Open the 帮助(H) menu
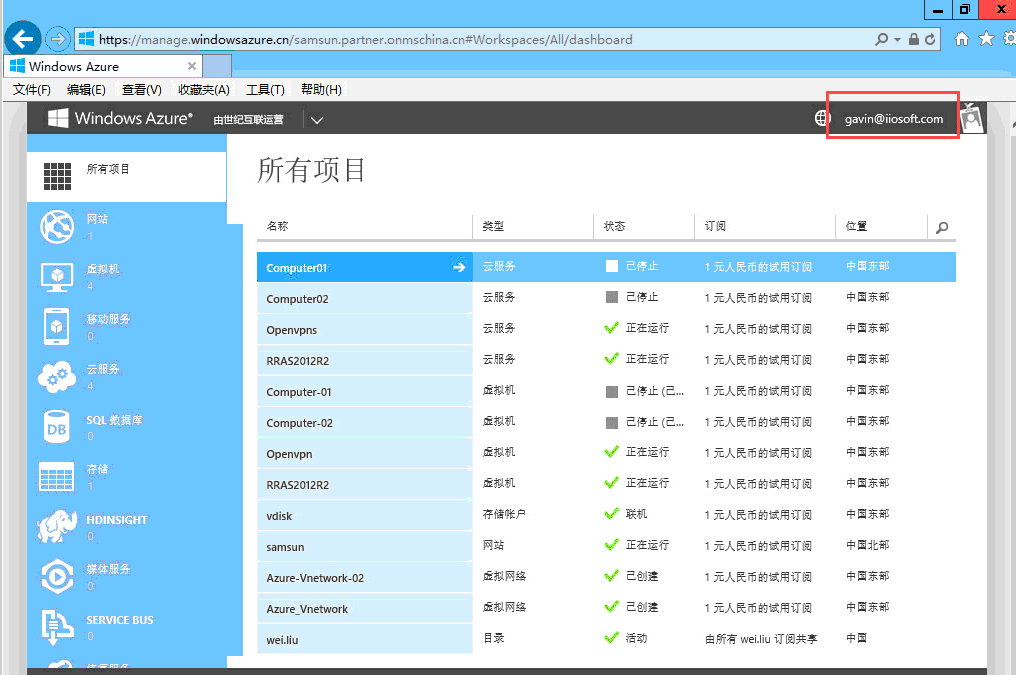Viewport: 1016px width, 675px height. [321, 89]
